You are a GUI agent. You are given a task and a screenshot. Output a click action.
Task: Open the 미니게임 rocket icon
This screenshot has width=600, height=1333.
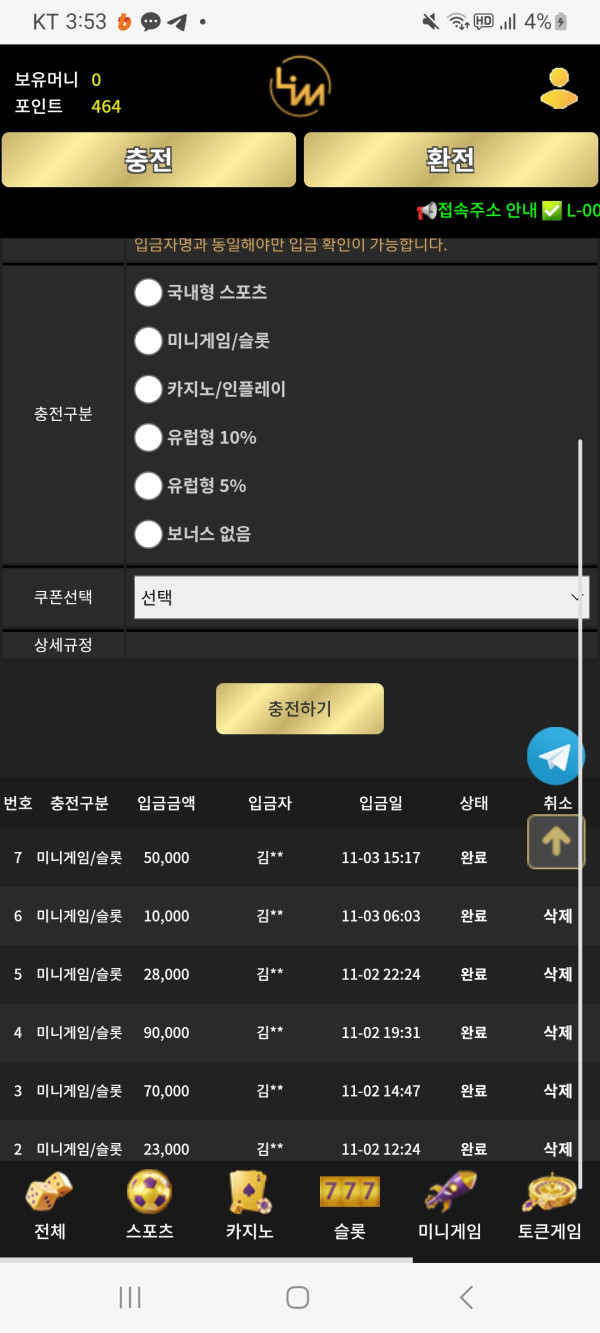(x=449, y=1191)
